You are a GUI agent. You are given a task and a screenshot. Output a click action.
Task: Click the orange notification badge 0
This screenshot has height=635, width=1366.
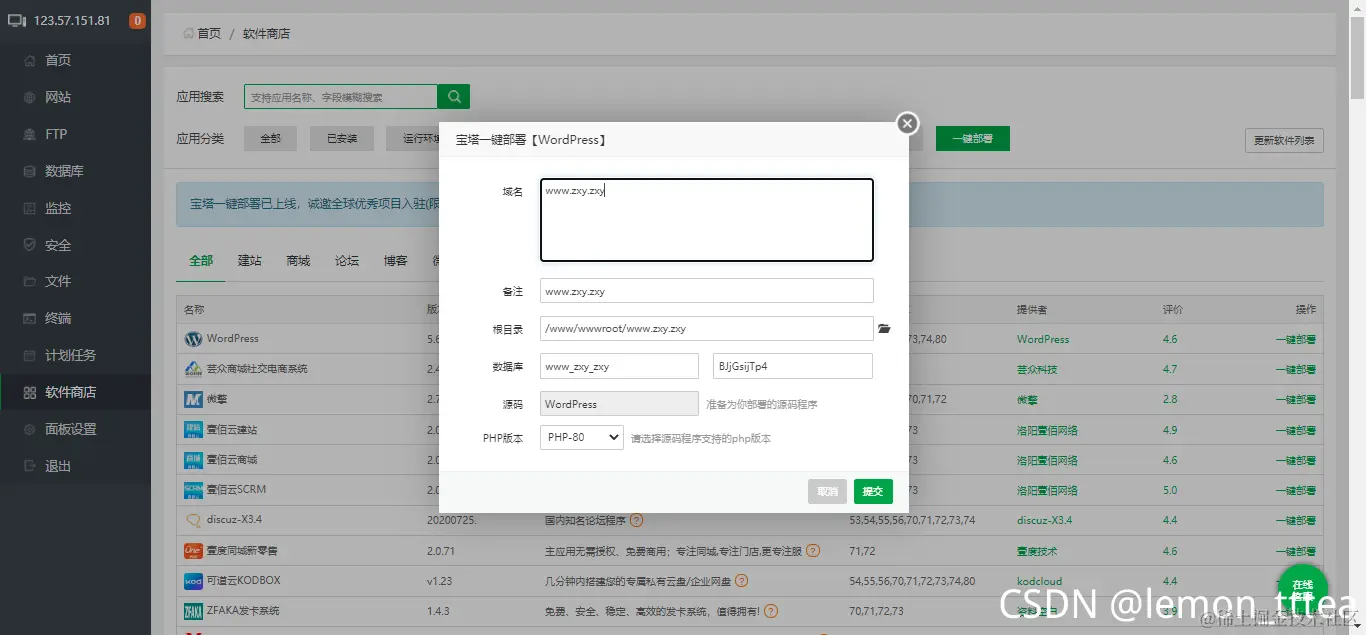tap(137, 20)
